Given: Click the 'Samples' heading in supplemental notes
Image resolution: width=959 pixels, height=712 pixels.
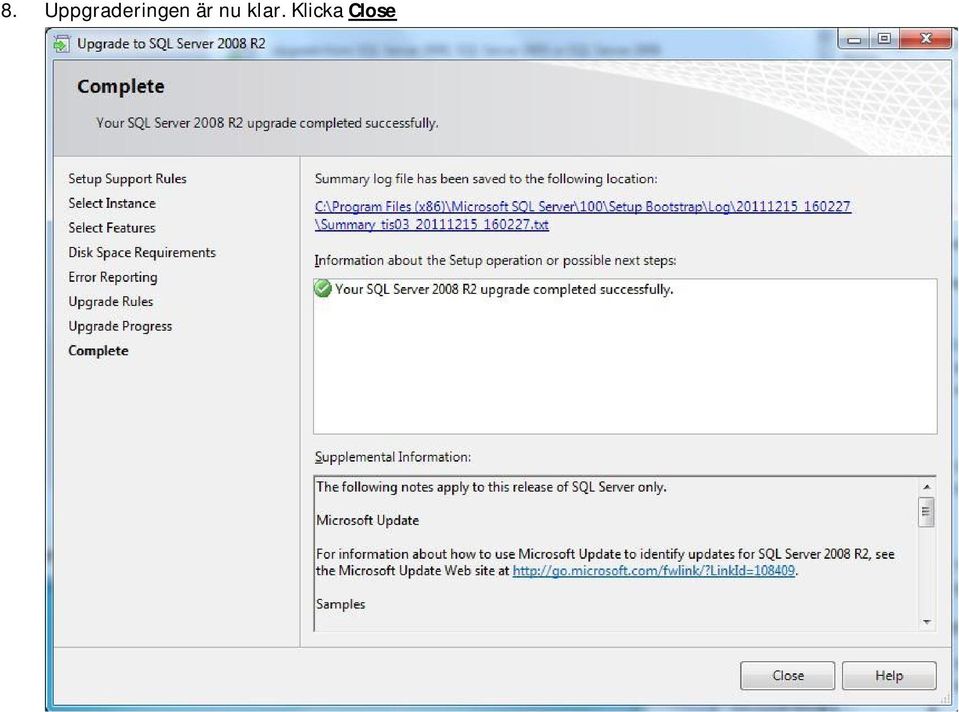Looking at the screenshot, I should [x=341, y=604].
